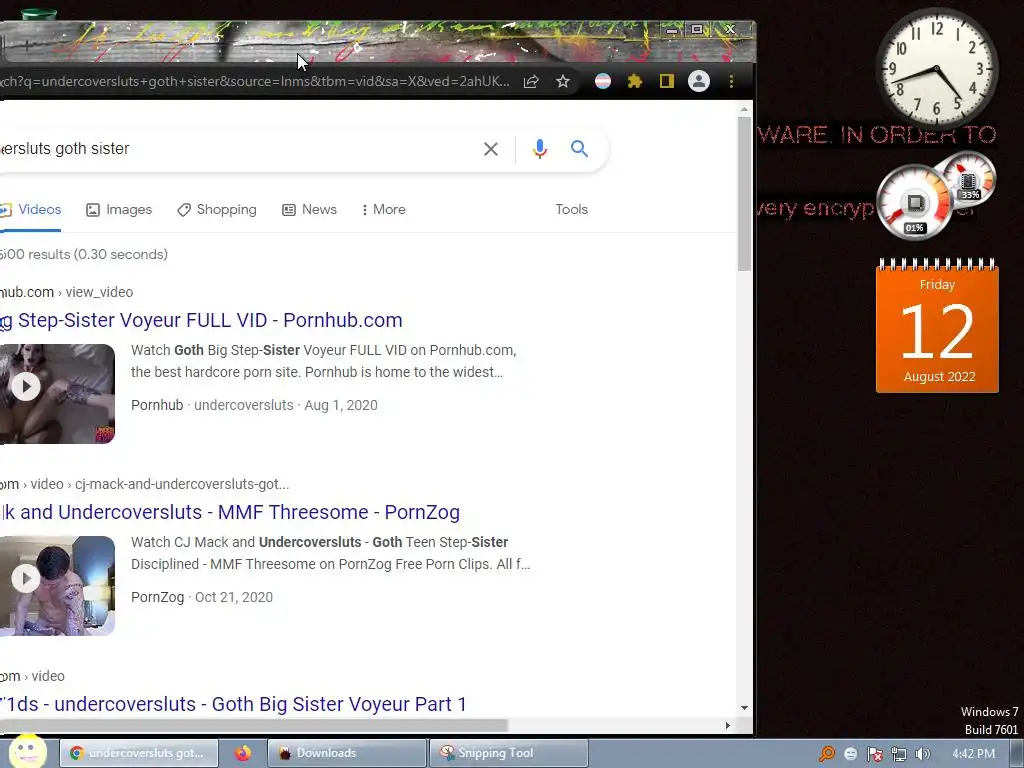Open Action Center flag tray icon

click(x=874, y=754)
